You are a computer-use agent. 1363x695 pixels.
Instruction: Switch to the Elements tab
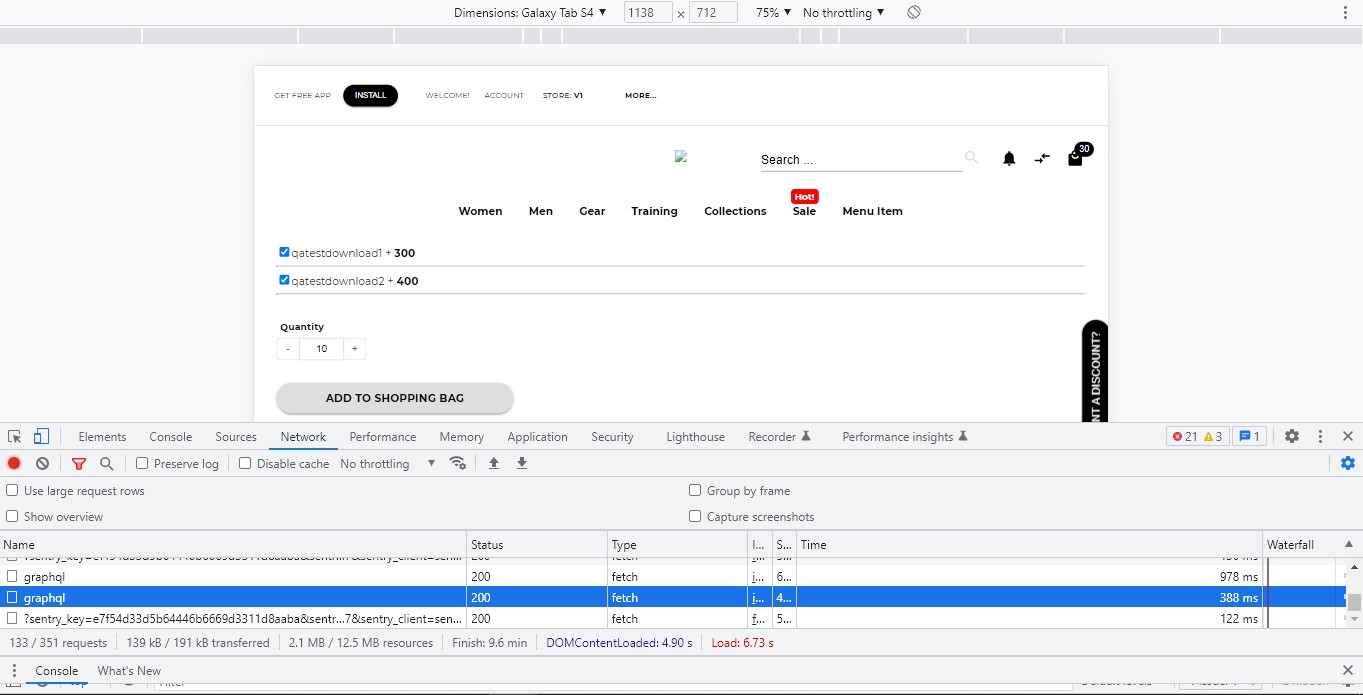click(102, 437)
